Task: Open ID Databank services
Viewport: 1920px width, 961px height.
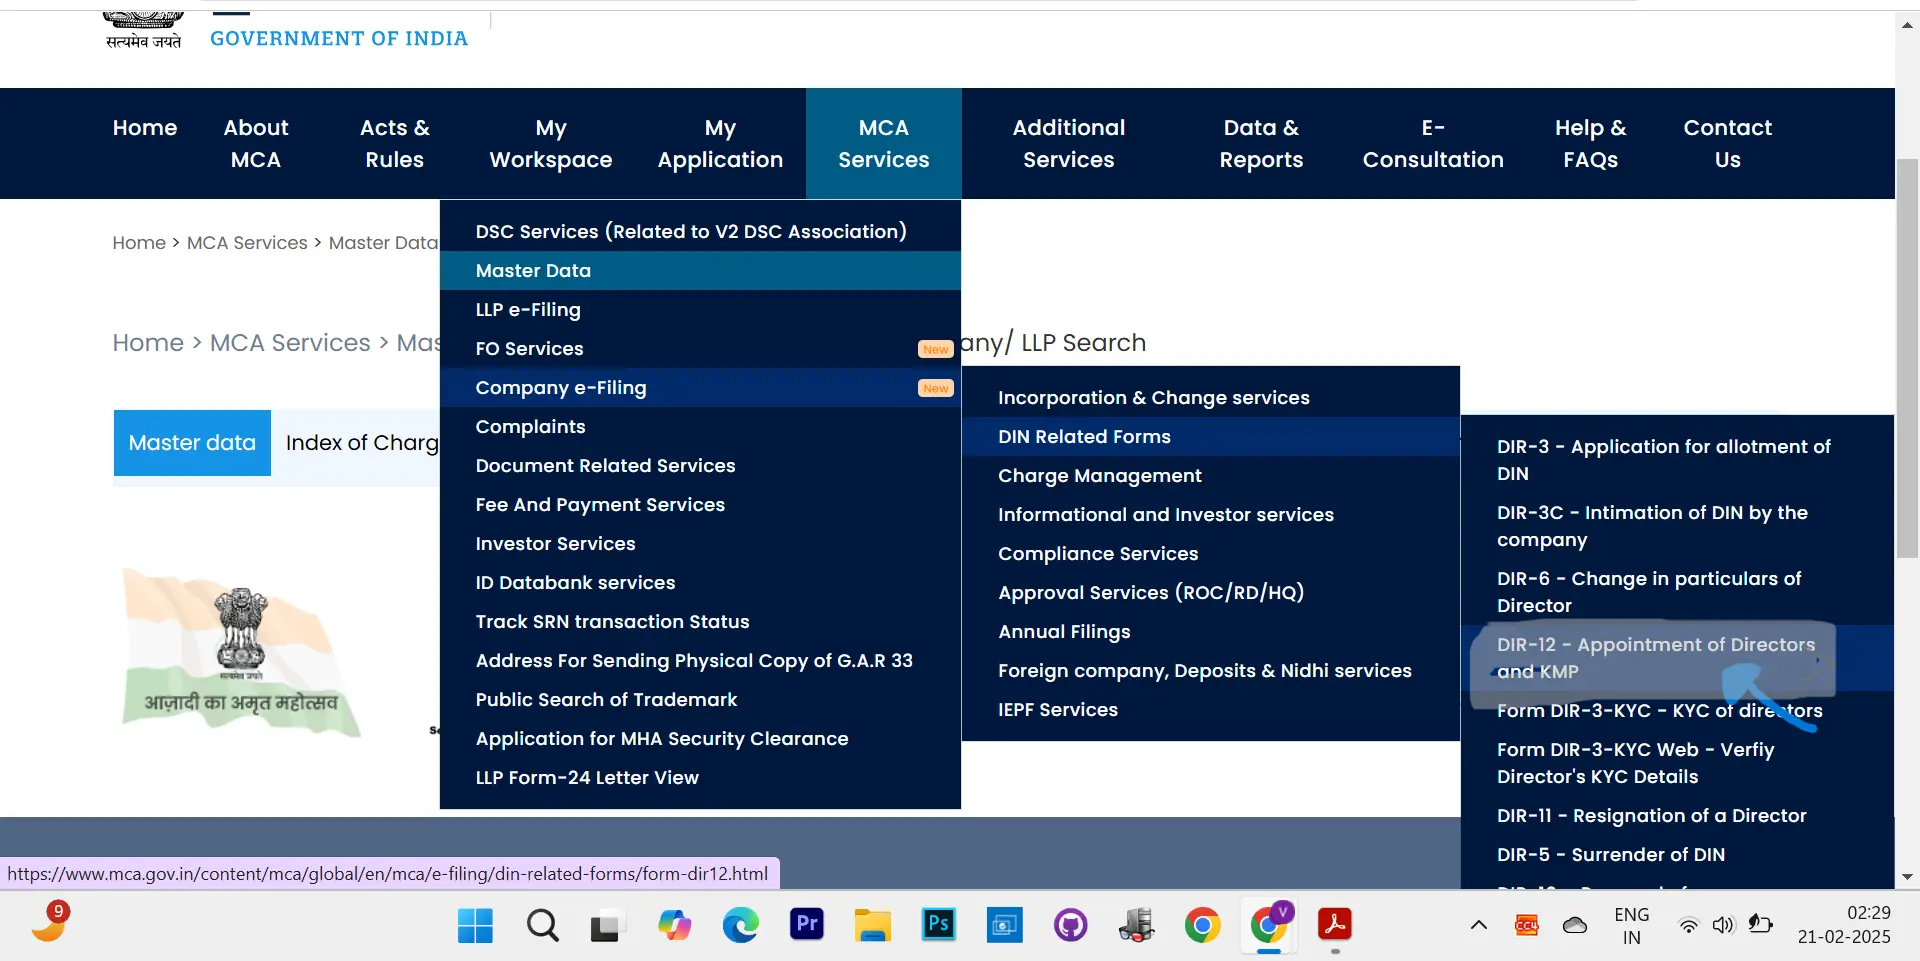Action: pos(700,582)
